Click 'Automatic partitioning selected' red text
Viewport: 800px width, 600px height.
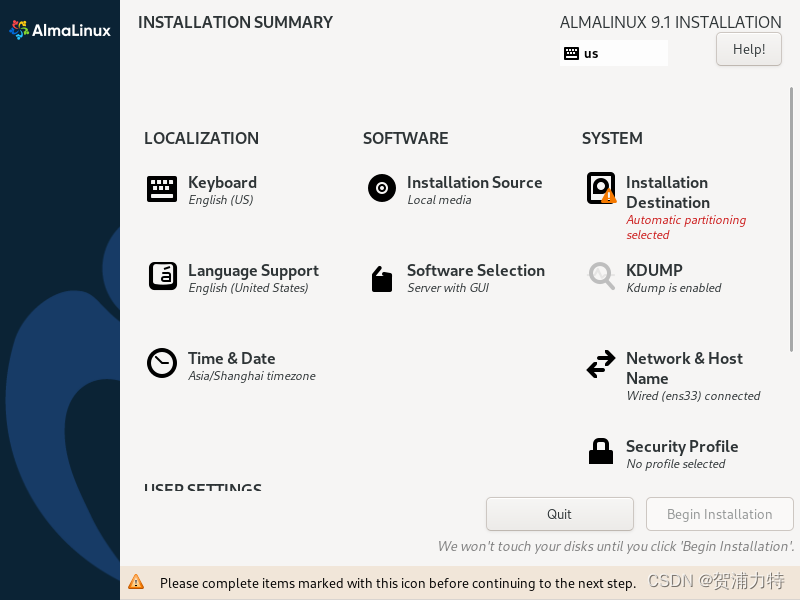coord(686,227)
